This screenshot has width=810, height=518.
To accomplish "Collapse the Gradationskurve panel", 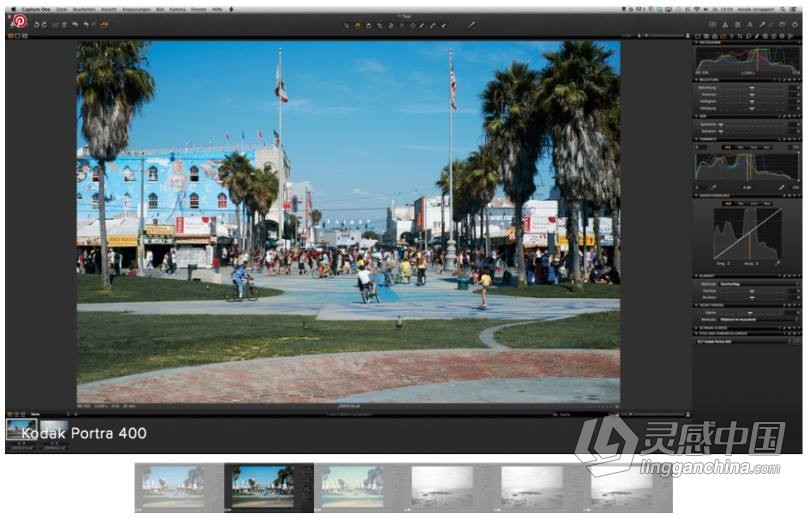I will tap(696, 196).
